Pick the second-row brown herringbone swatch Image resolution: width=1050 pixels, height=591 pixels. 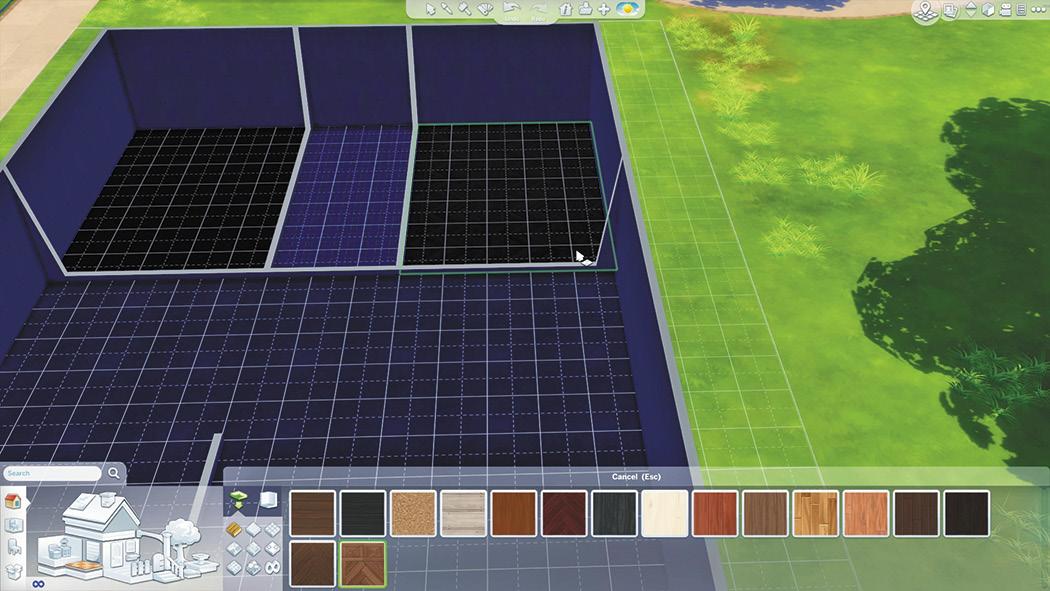(x=313, y=564)
